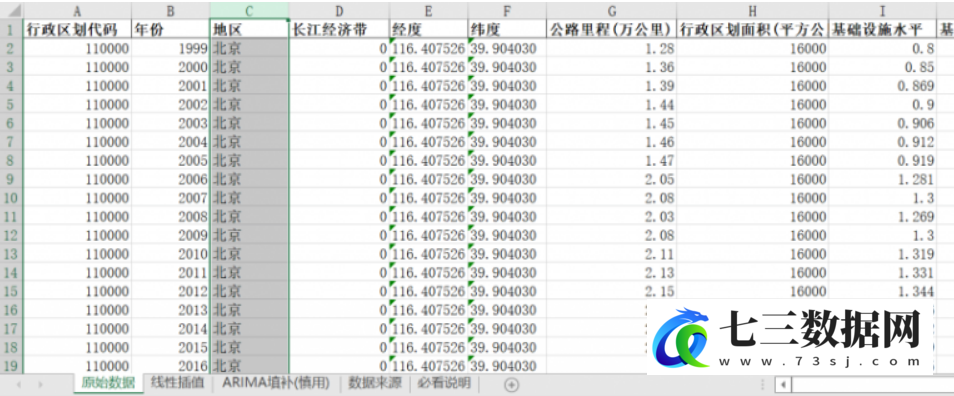Click the 地区 header cell
The image size is (954, 396).
tap(249, 29)
